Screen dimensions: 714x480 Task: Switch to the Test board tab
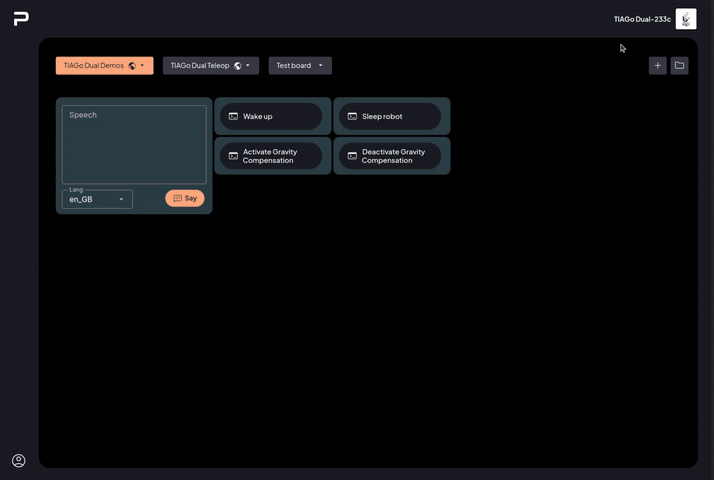(x=293, y=66)
